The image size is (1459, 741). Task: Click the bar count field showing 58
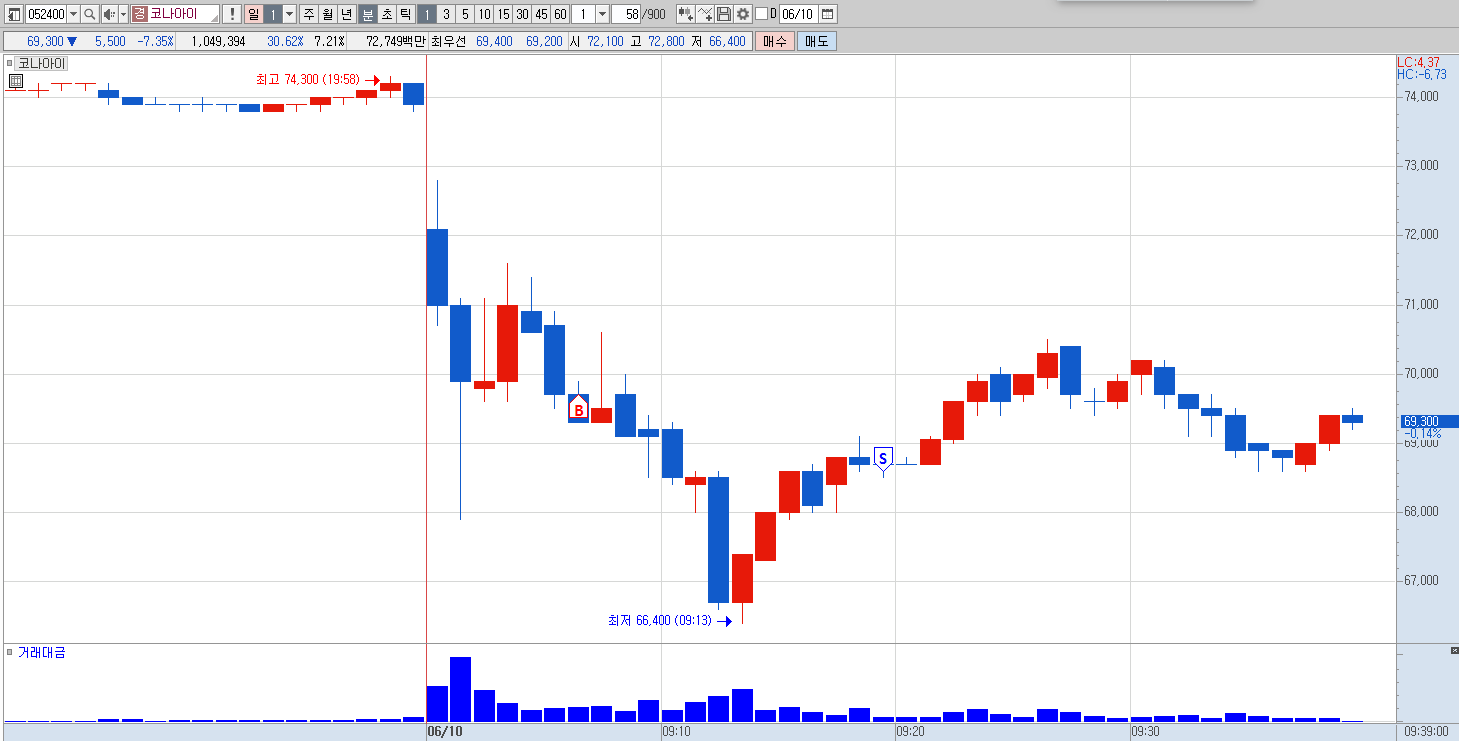(x=627, y=14)
